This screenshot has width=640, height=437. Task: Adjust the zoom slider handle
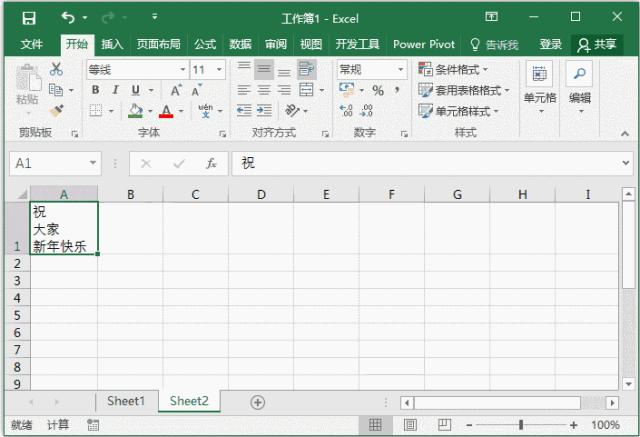click(521, 425)
